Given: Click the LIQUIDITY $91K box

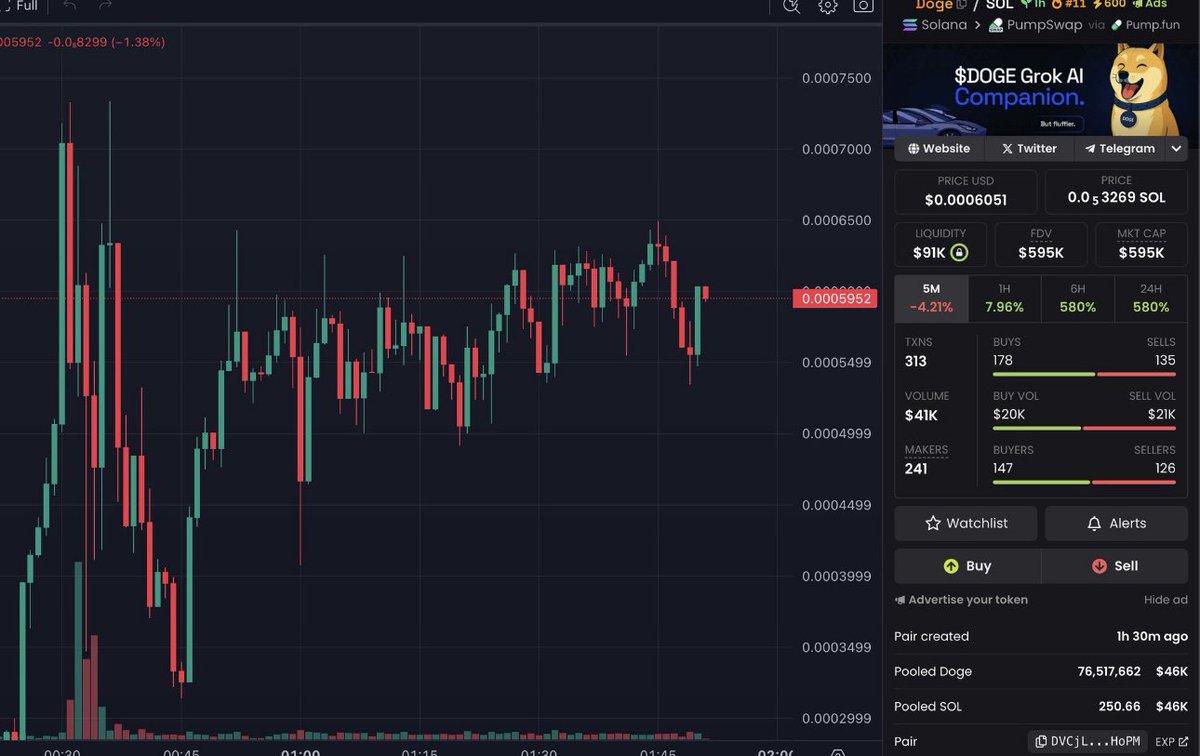Looking at the screenshot, I should (941, 244).
